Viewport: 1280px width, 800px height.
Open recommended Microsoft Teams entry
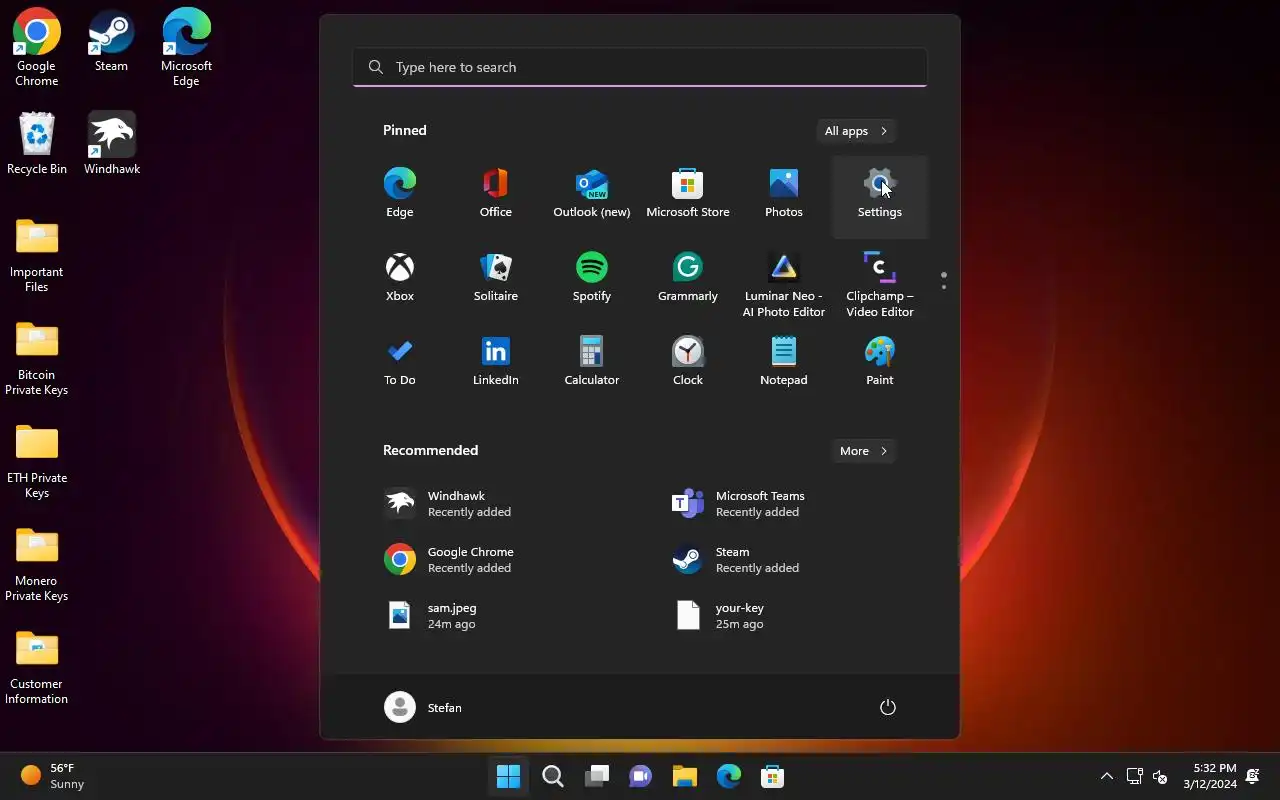coord(784,504)
